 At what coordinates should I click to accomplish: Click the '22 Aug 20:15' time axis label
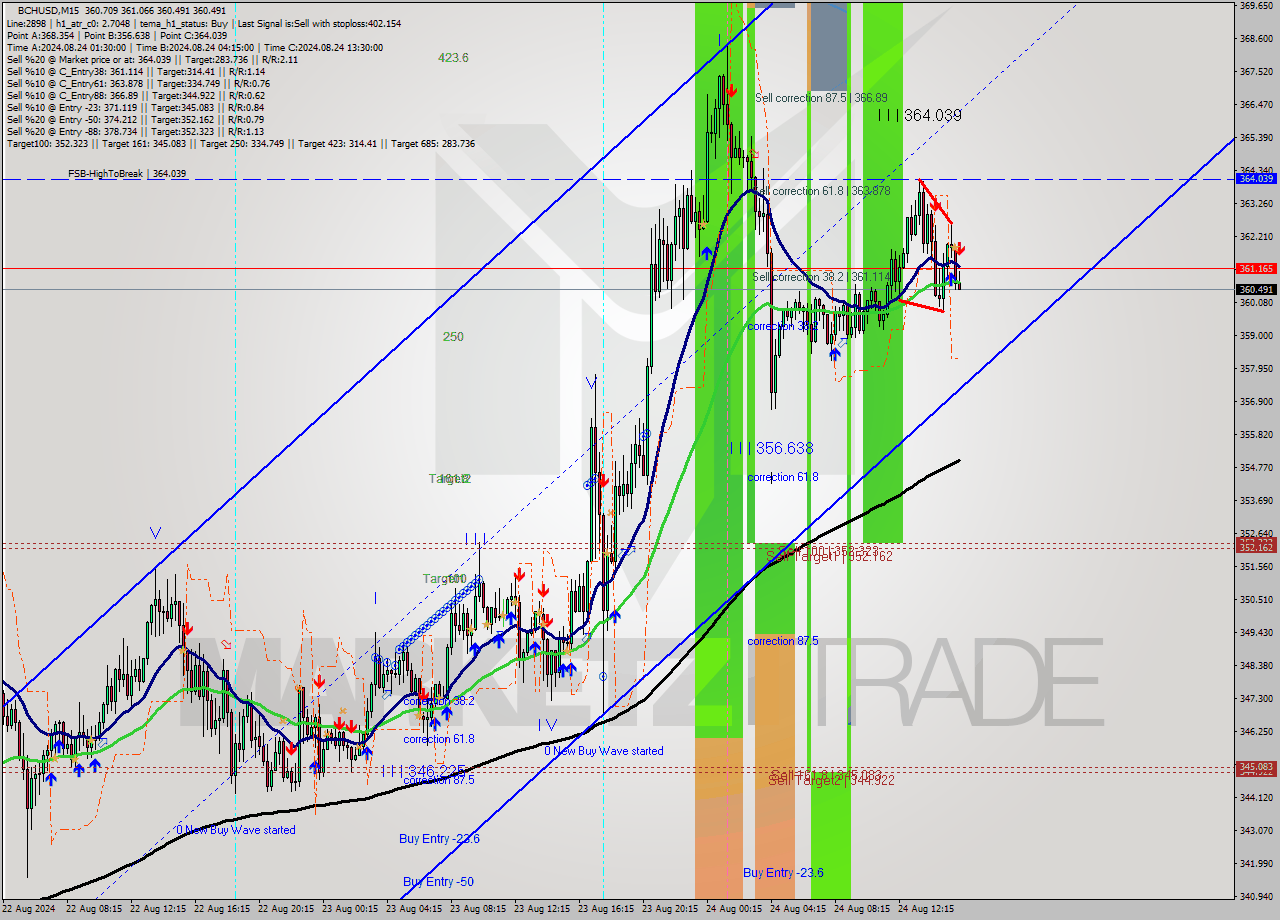coord(287,909)
